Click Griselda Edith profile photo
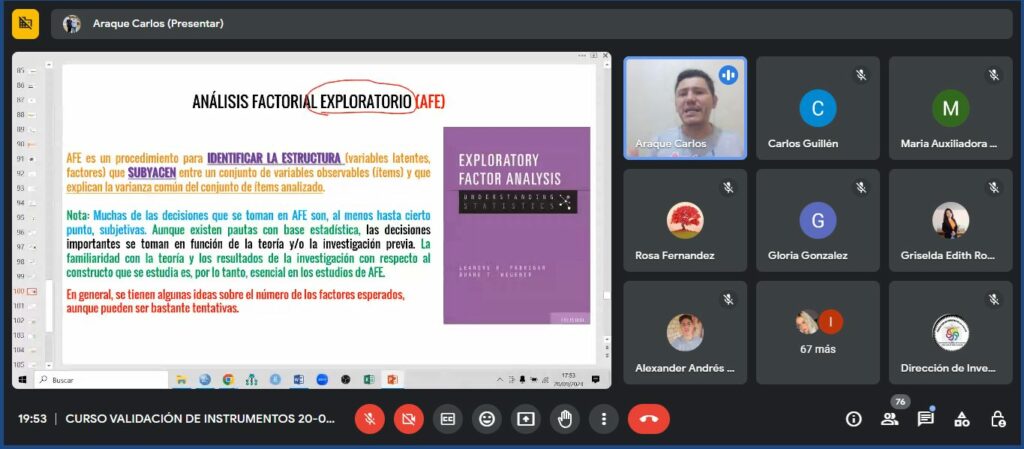1024x449 pixels. 950,220
